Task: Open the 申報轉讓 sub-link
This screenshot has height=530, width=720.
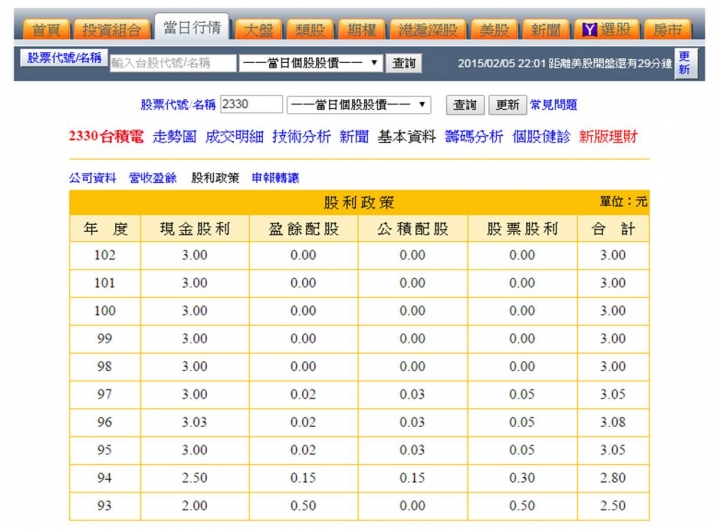Action: click(275, 178)
